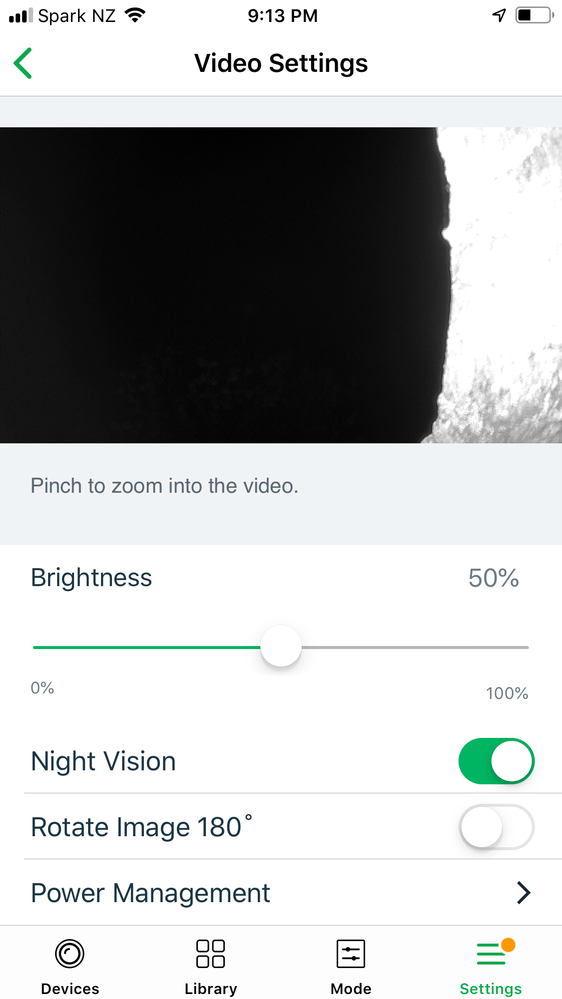The image size is (562, 999).
Task: Open the Library grid icon
Action: [210, 954]
